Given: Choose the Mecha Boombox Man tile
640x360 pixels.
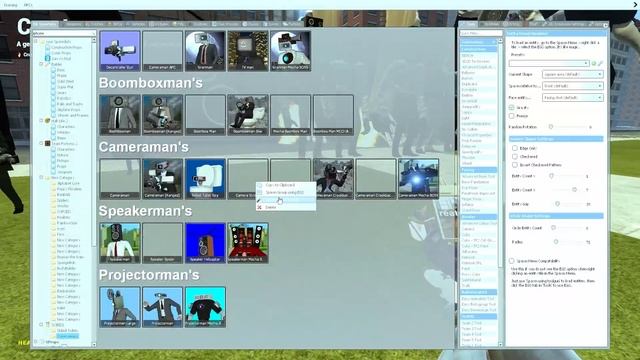Looking at the screenshot, I should (x=291, y=115).
